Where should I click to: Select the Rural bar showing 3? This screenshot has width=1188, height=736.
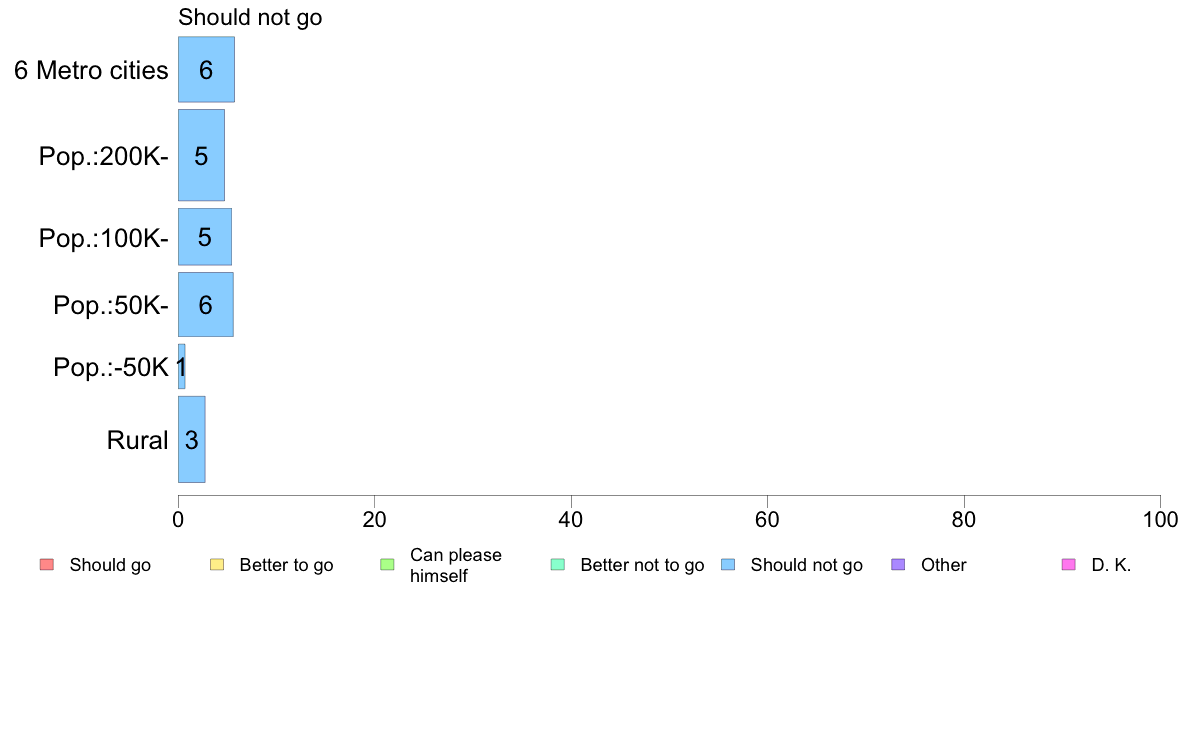(192, 440)
